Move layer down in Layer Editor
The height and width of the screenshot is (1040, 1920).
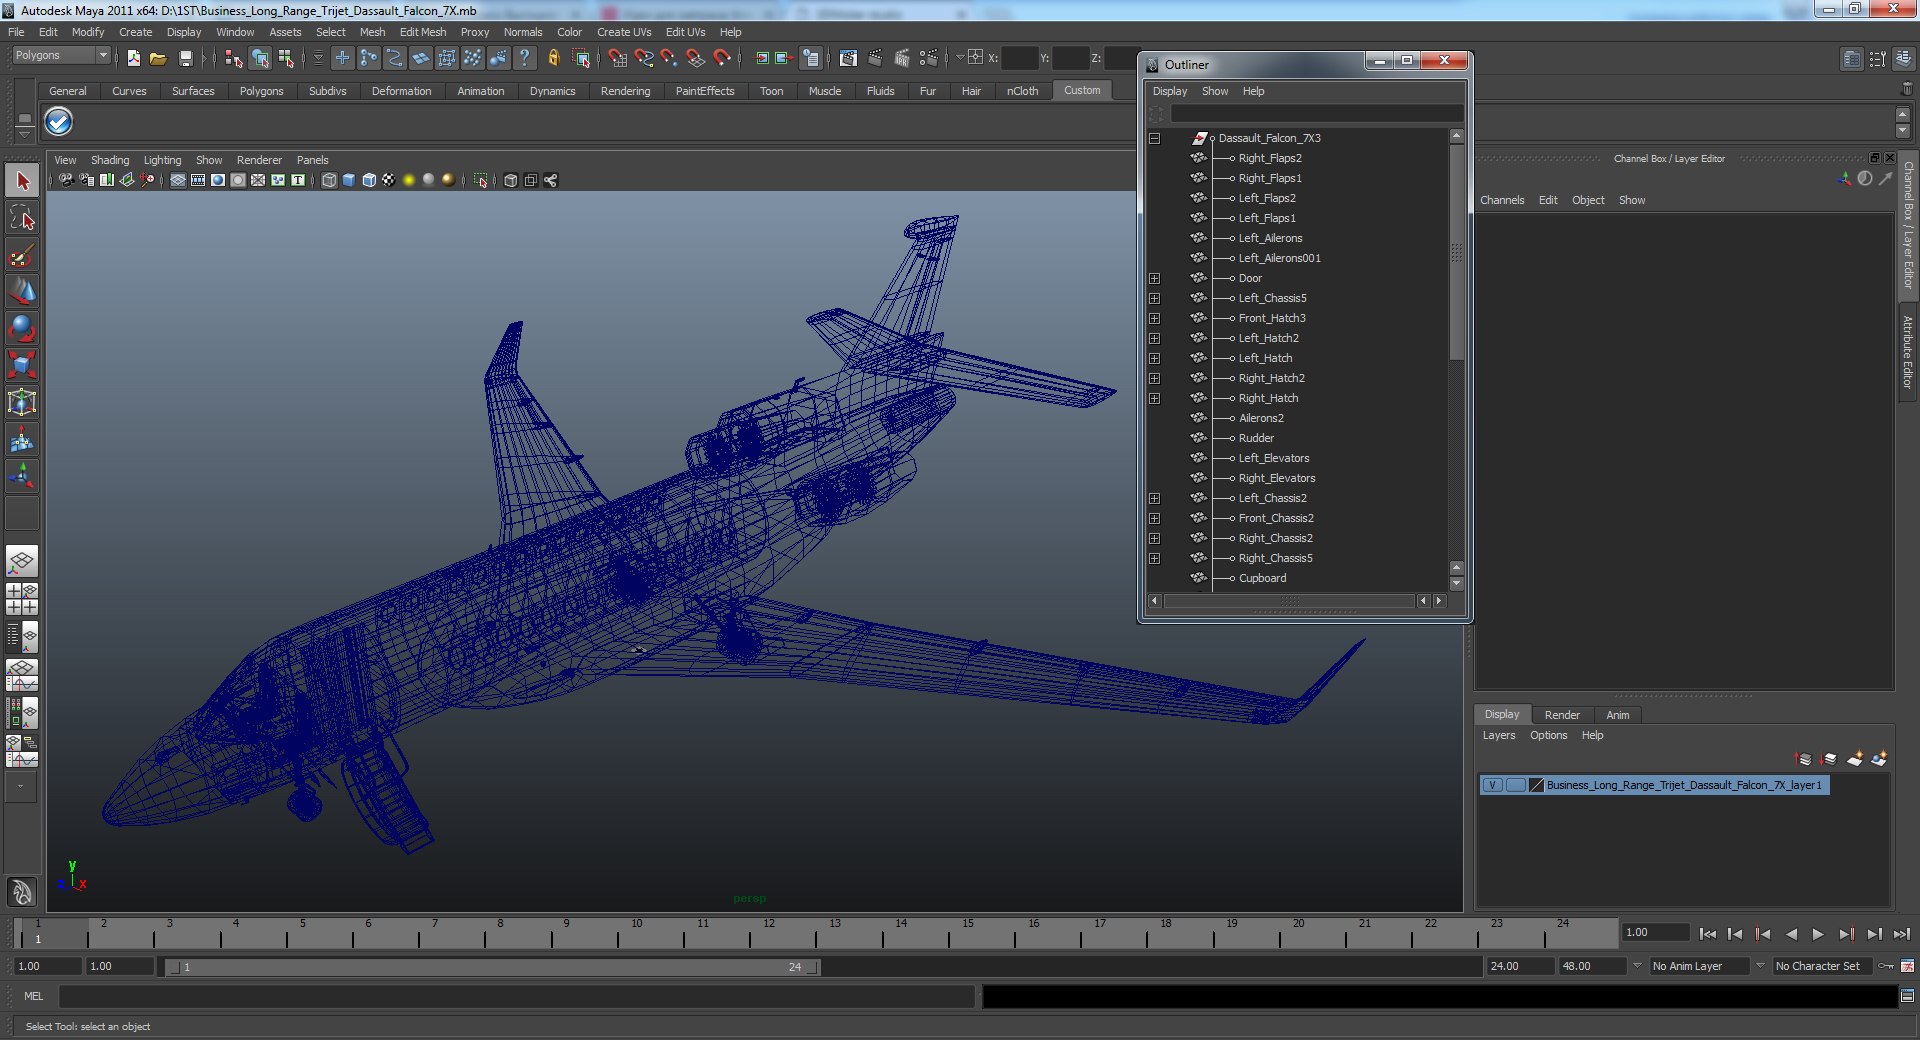[1829, 759]
